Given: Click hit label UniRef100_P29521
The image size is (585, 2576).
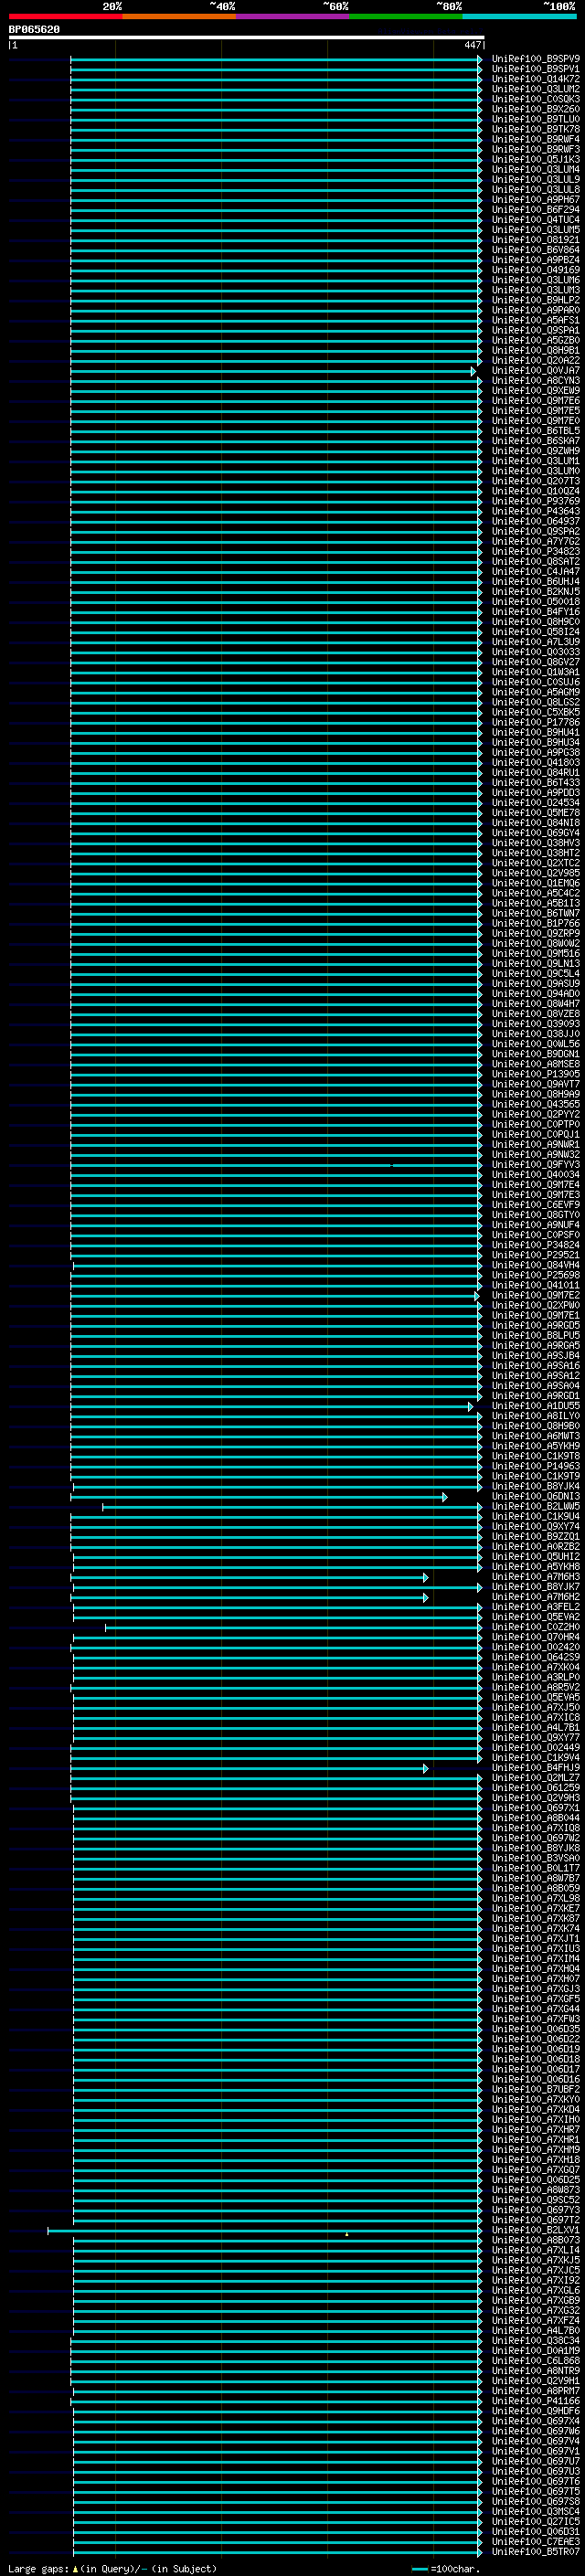Looking at the screenshot, I should pyautogui.click(x=536, y=1255).
